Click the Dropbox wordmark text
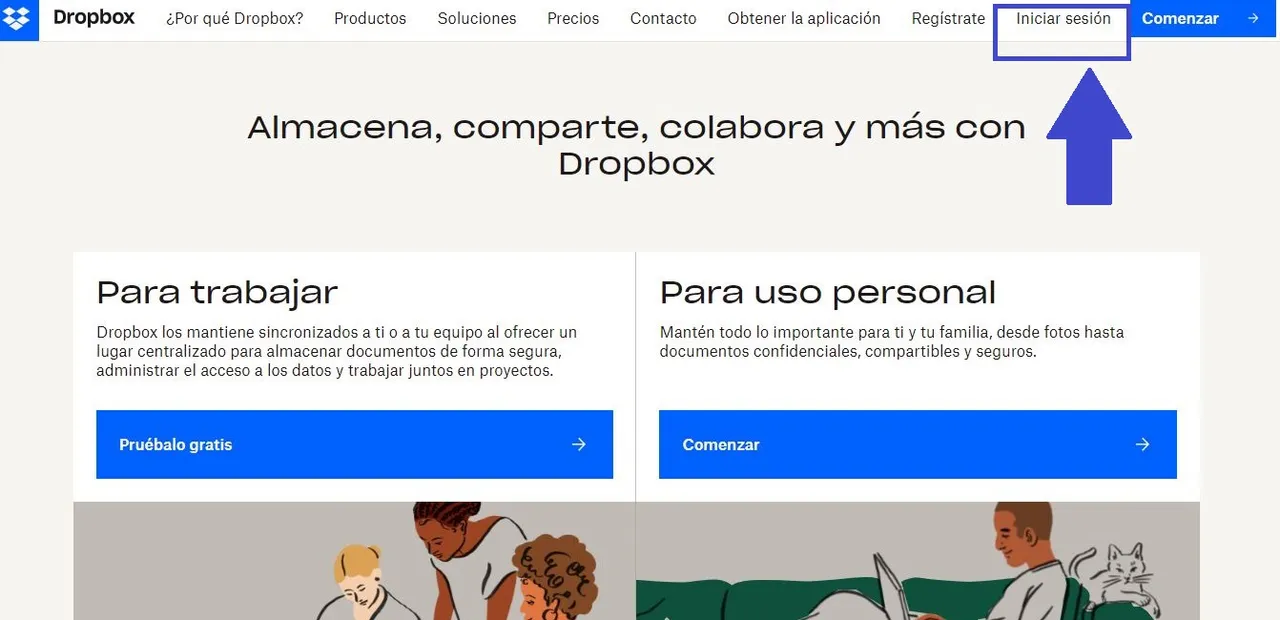 pos(94,18)
